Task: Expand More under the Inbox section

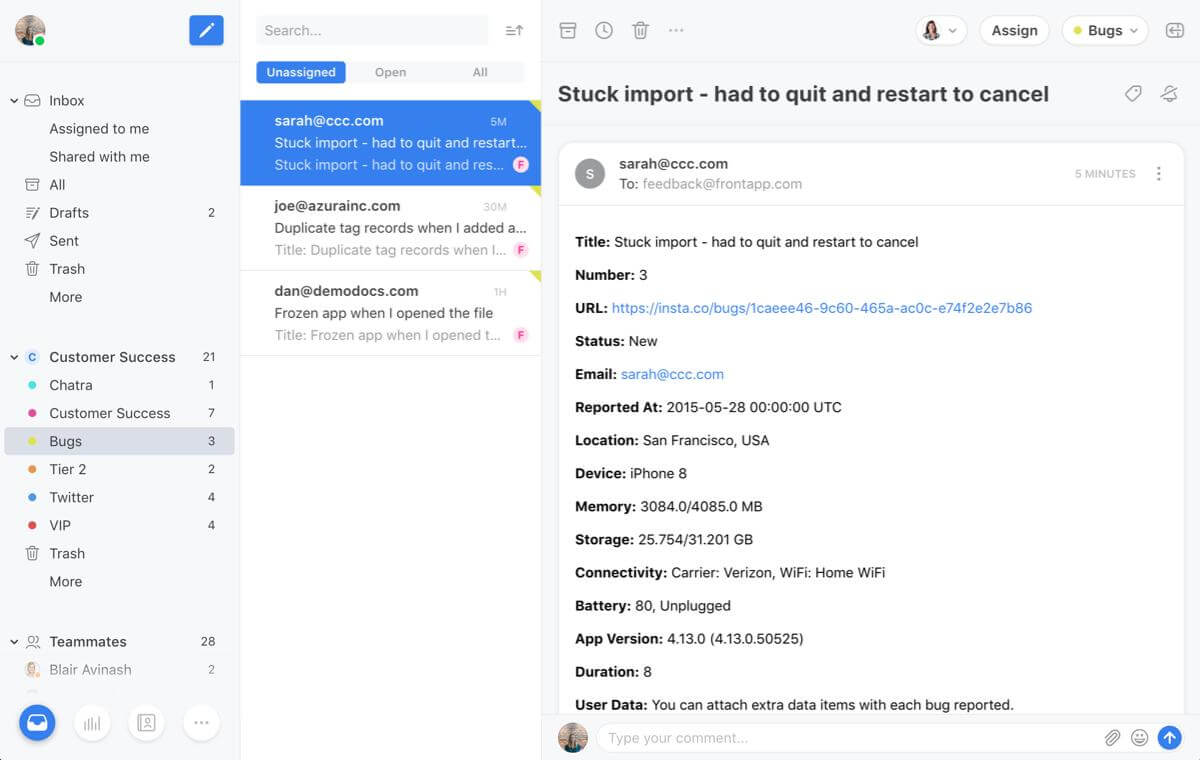Action: tap(66, 297)
